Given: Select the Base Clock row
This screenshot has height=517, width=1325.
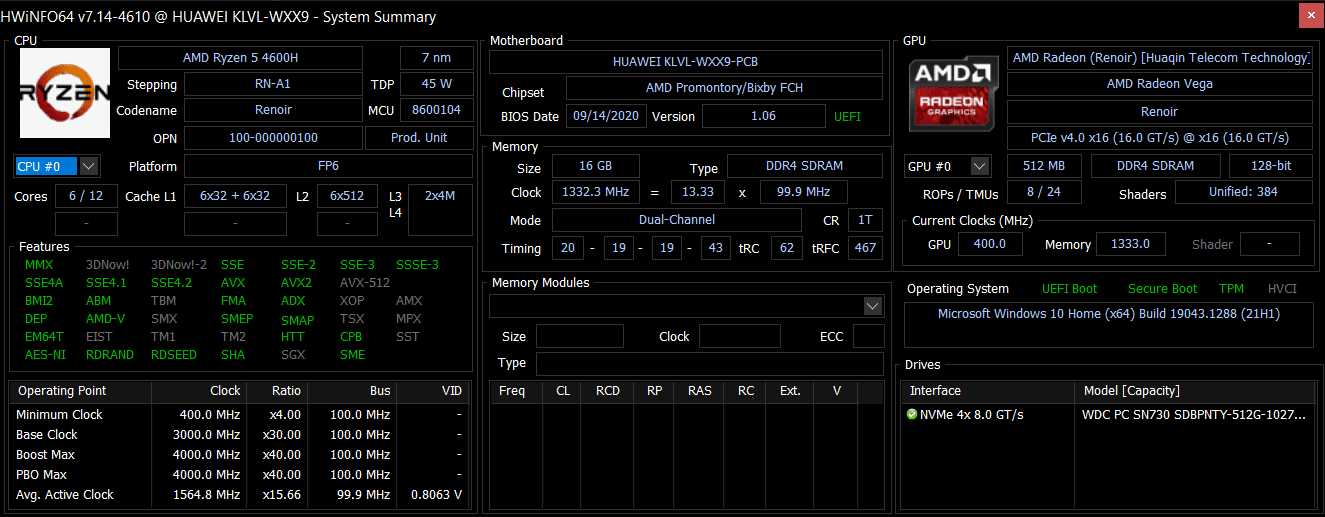Looking at the screenshot, I should (238, 435).
